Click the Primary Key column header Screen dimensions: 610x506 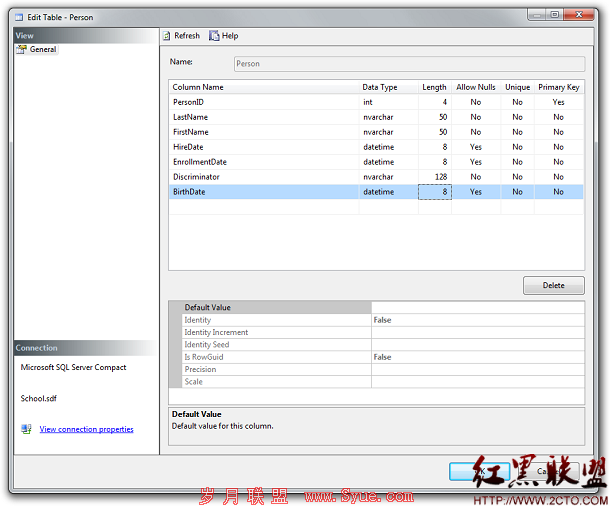[559, 87]
